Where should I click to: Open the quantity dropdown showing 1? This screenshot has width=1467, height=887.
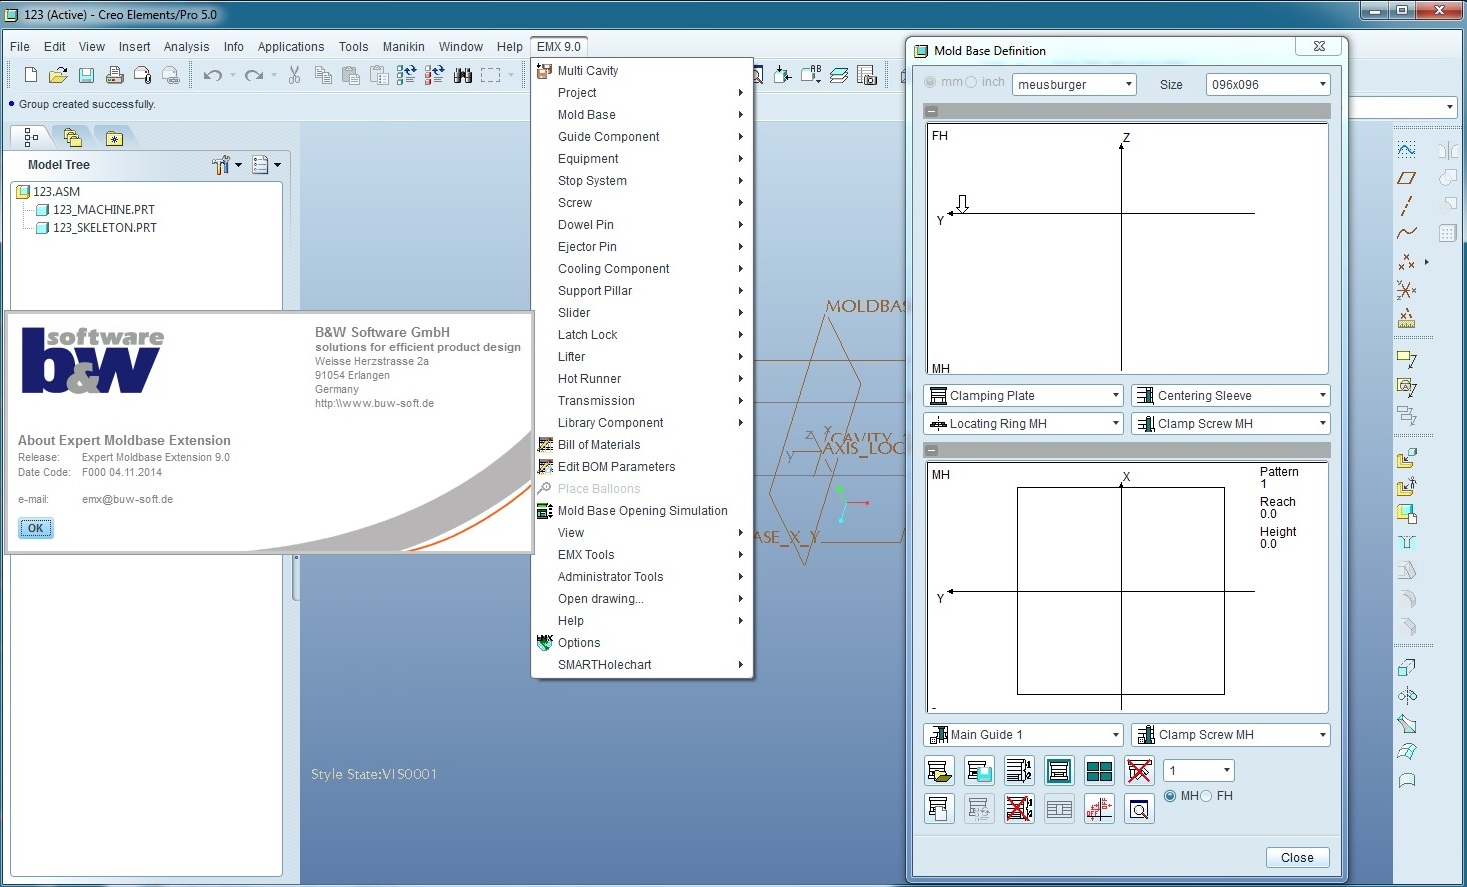[x=1199, y=771]
